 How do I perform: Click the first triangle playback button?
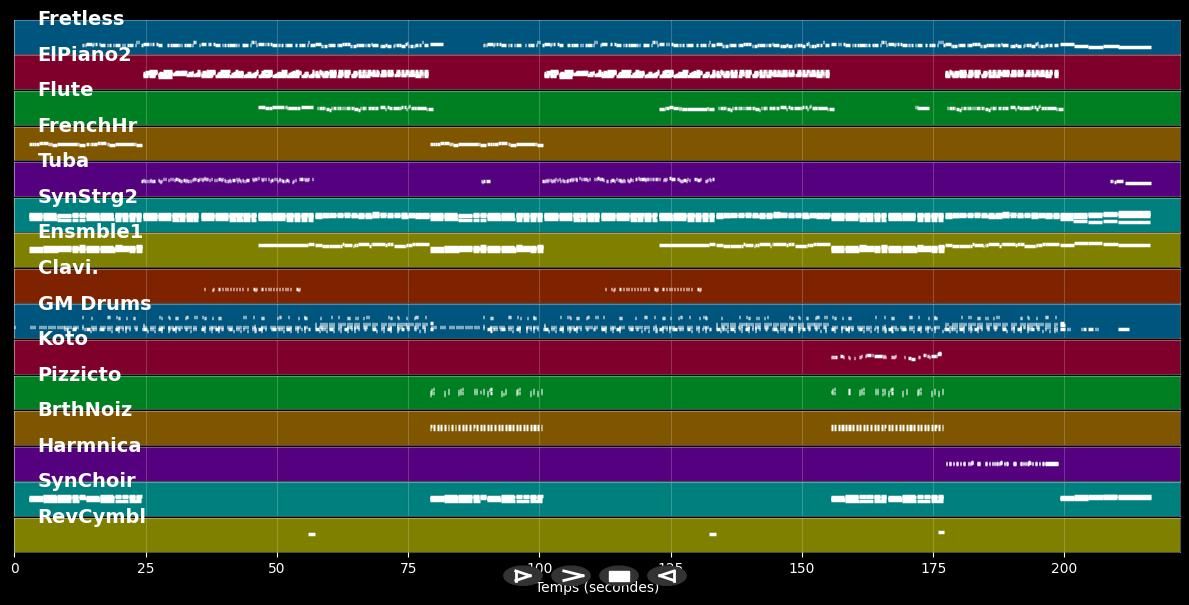click(x=522, y=576)
